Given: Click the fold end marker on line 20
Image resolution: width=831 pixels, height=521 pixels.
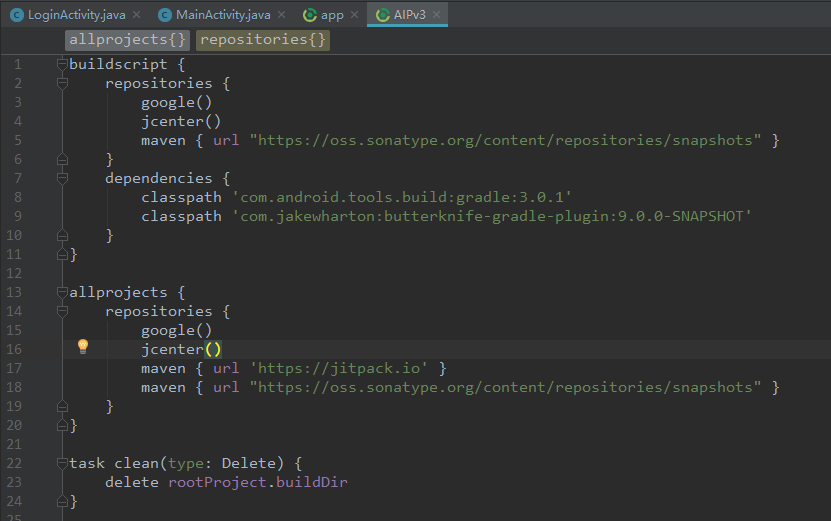Looking at the screenshot, I should pos(62,425).
